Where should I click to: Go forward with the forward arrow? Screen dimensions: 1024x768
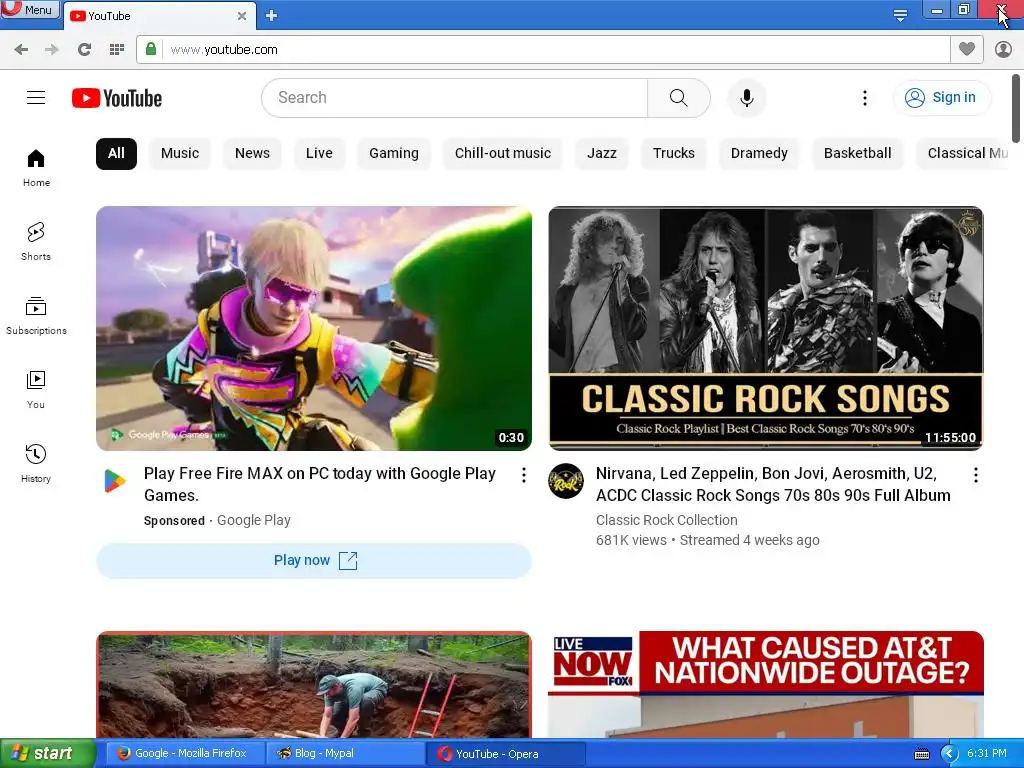[x=52, y=50]
